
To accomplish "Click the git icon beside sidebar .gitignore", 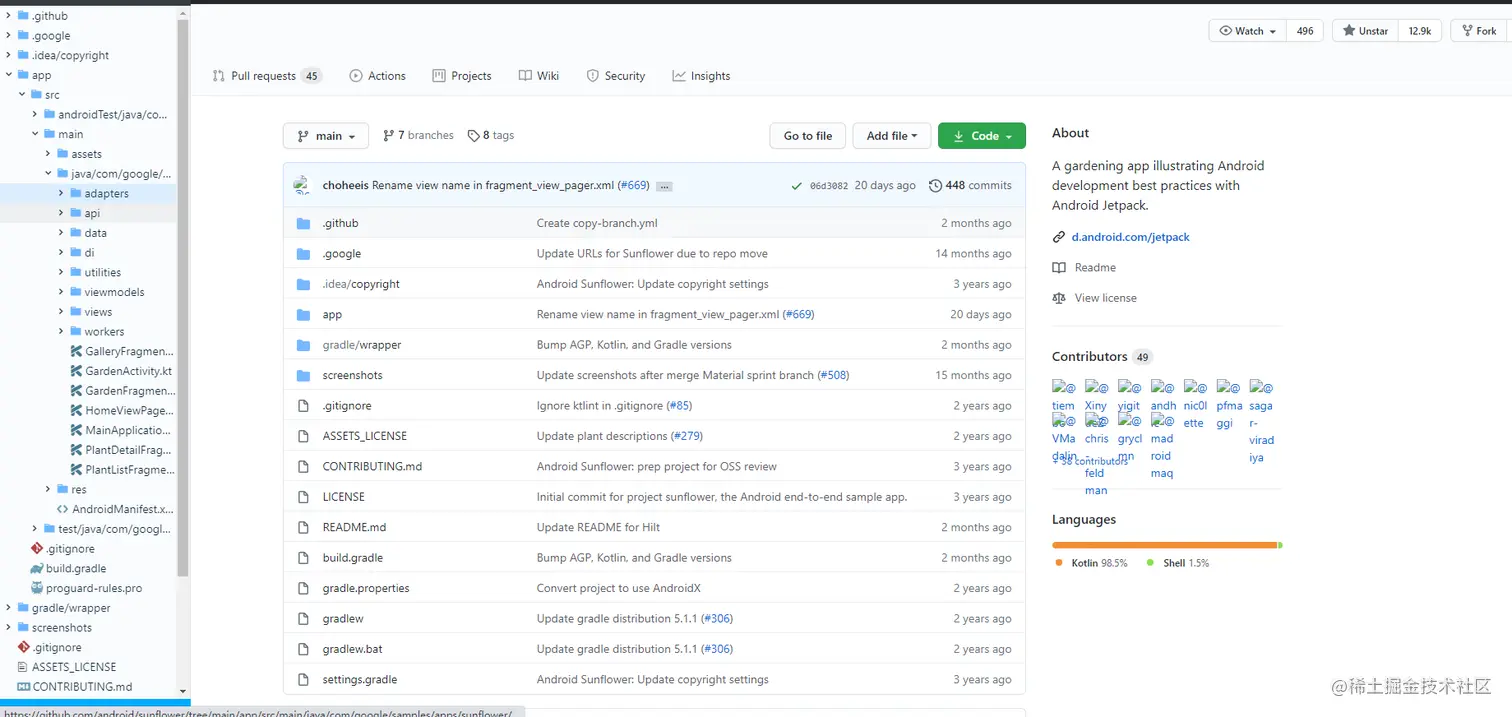I will [x=37, y=548].
